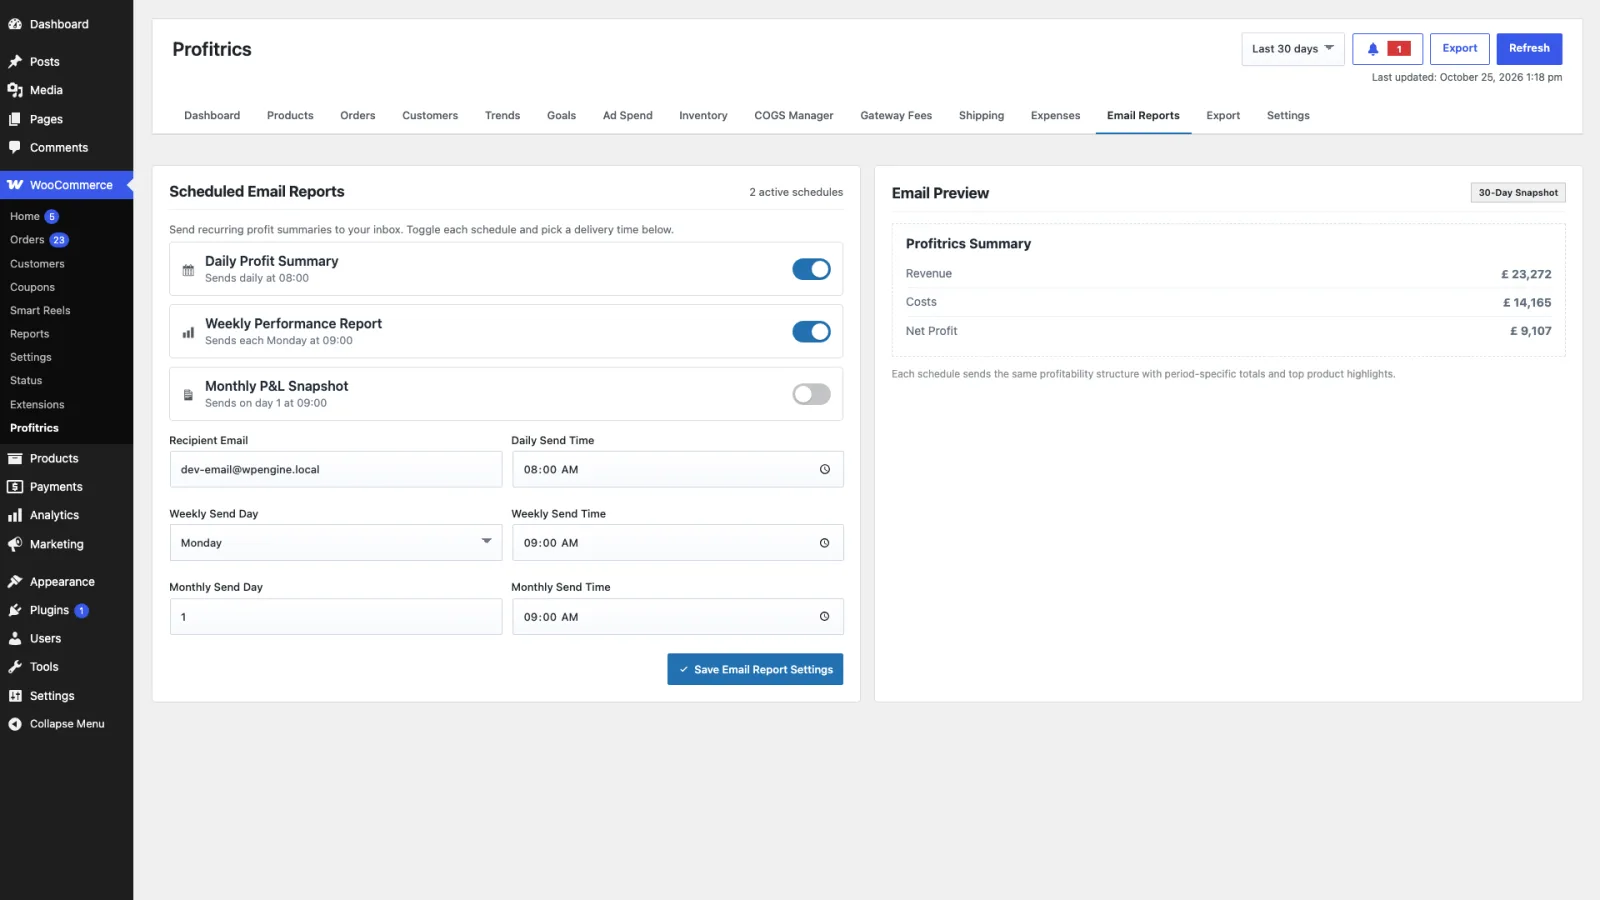The height and width of the screenshot is (900, 1600).
Task: Select the Tools wrench icon
Action: click(15, 667)
